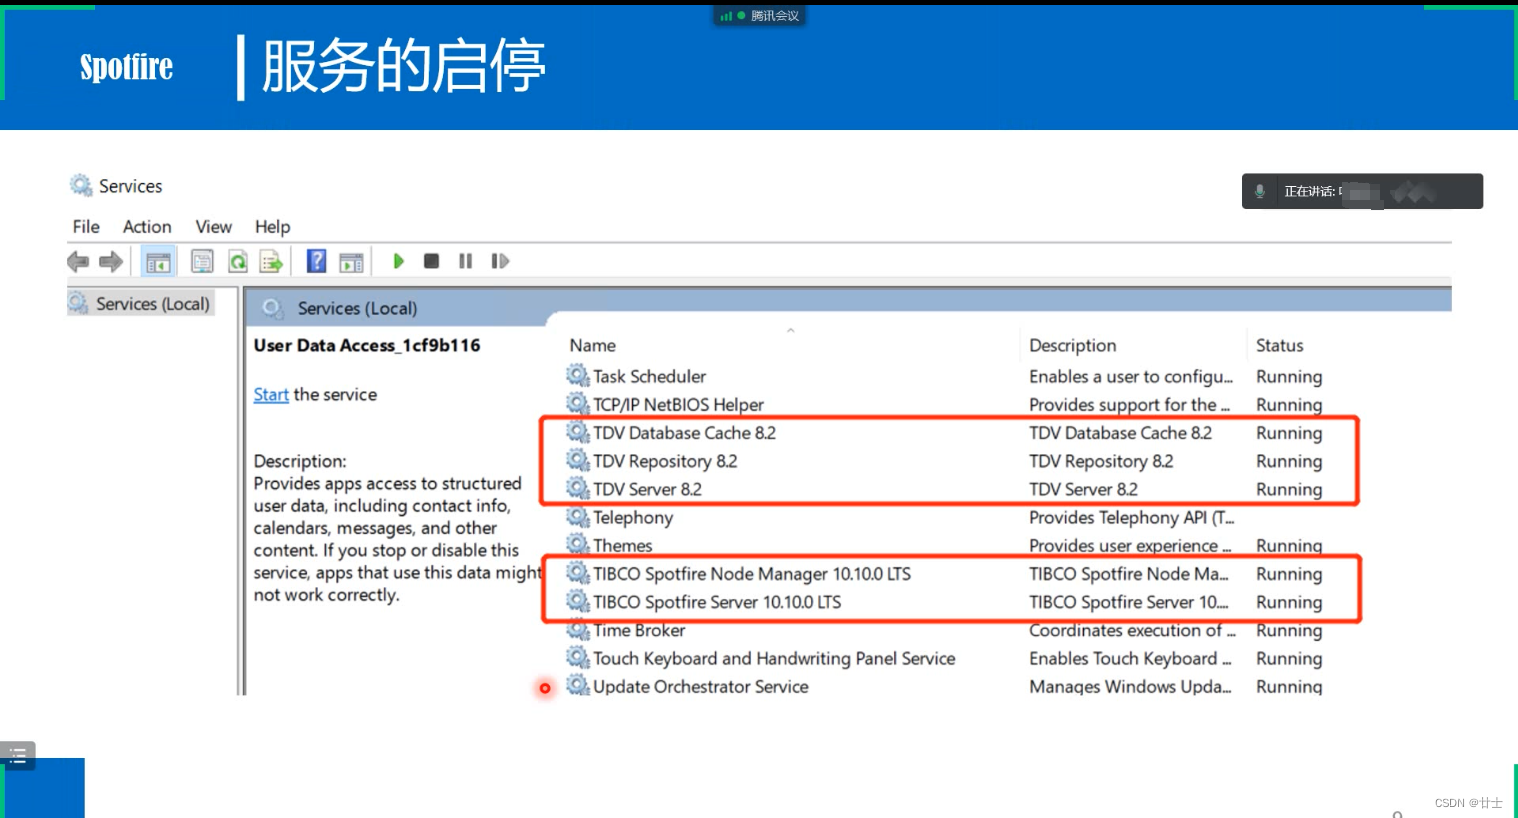Select the Themes service row
This screenshot has width=1518, height=818.
944,545
